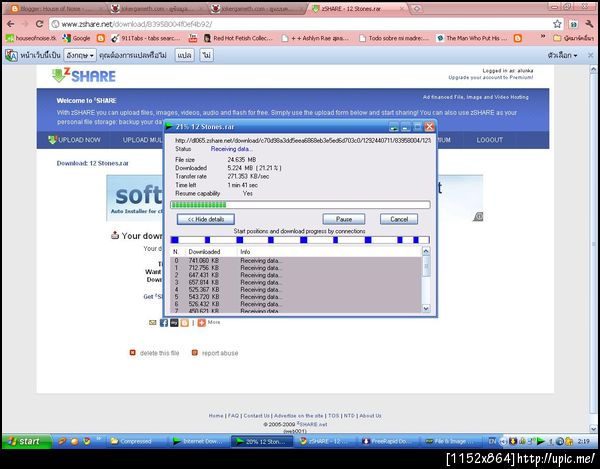Close the translate bar
The width and height of the screenshot is (600, 469).
[x=590, y=55]
